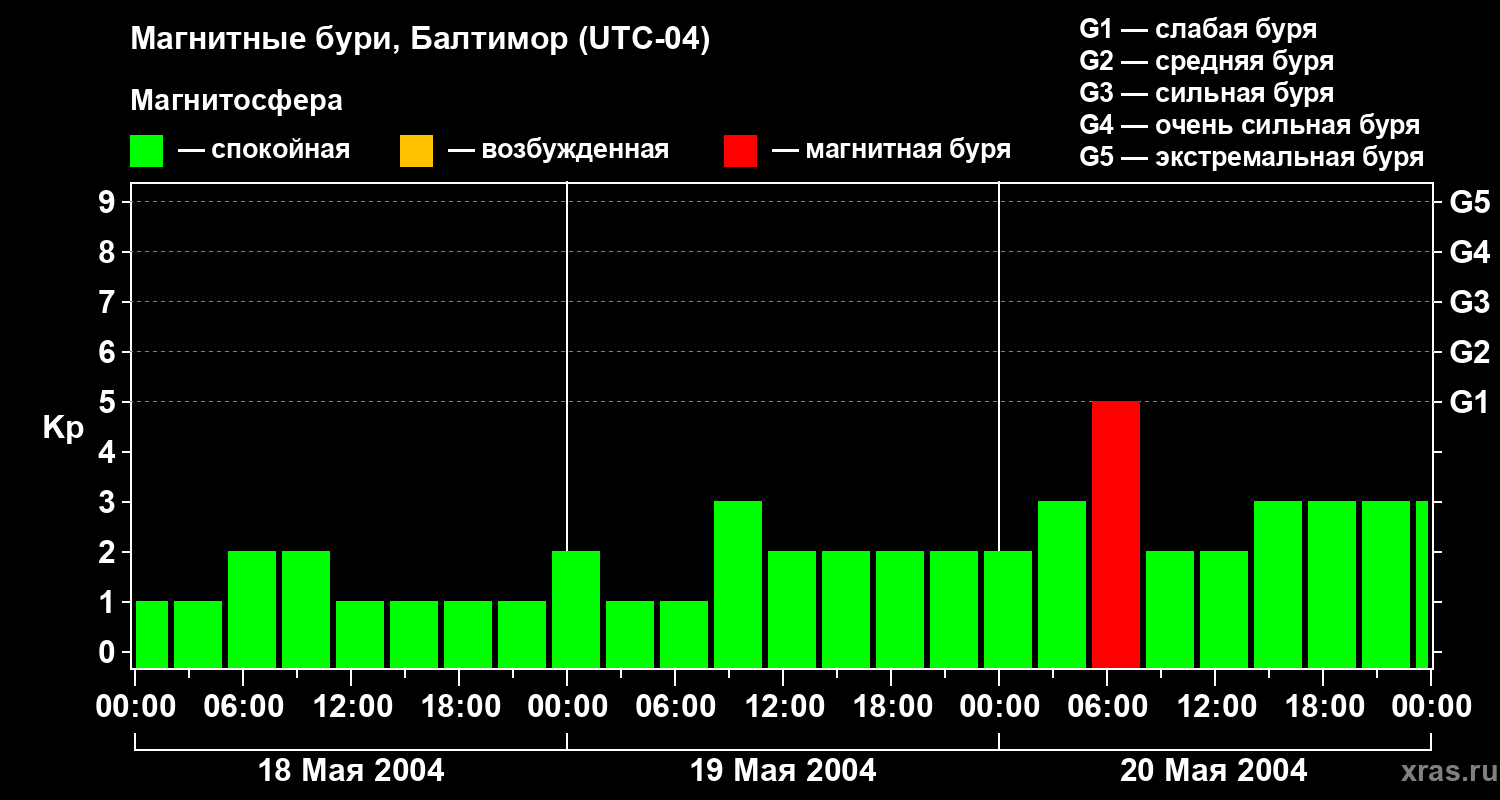Click the '06:00' time label of 19 Мая
Viewport: 1500px width, 800px height.
click(x=675, y=707)
